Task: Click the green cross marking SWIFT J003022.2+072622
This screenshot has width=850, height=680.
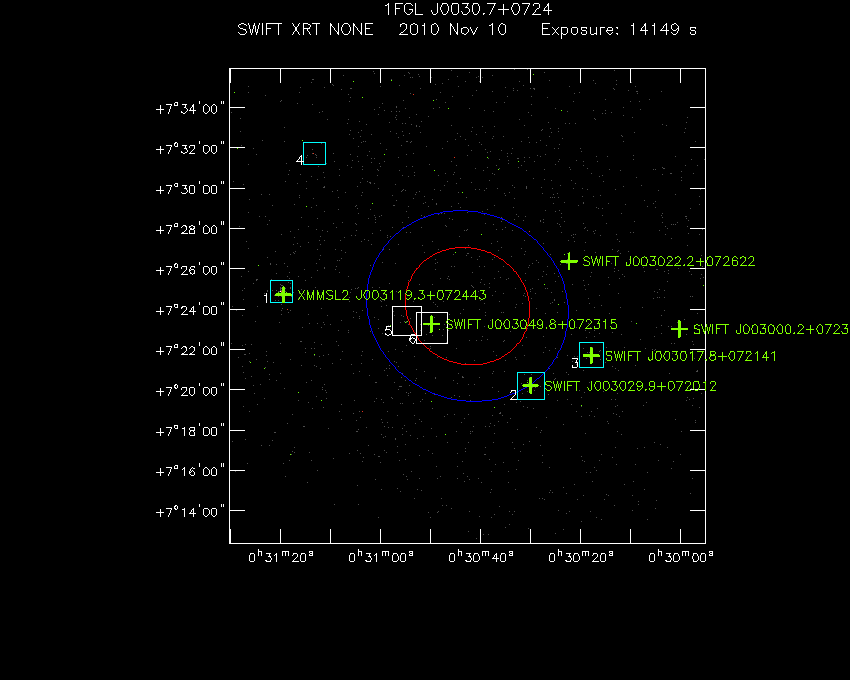Action: (x=569, y=261)
